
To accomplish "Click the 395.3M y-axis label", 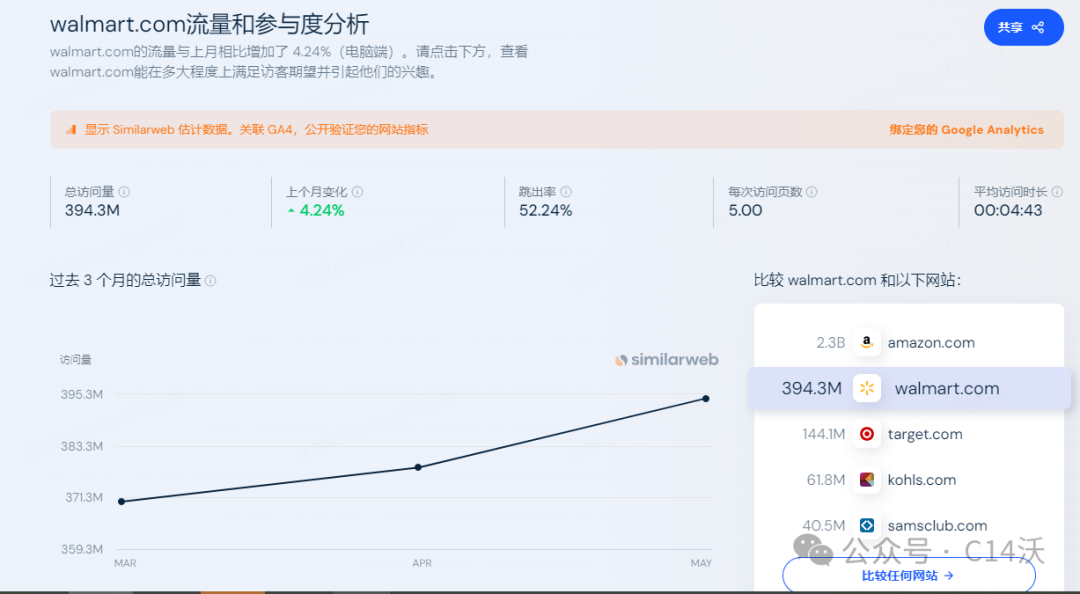I will click(x=81, y=394).
